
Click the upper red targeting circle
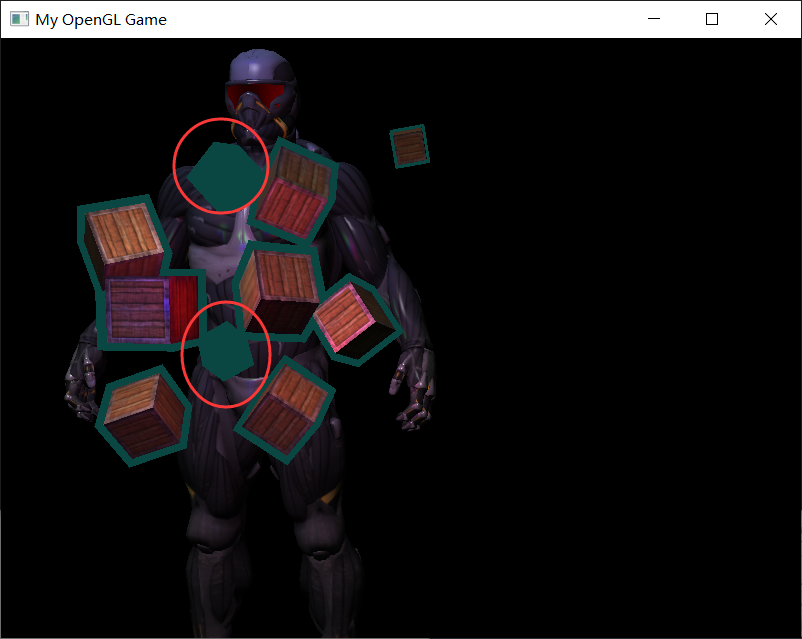coord(220,165)
